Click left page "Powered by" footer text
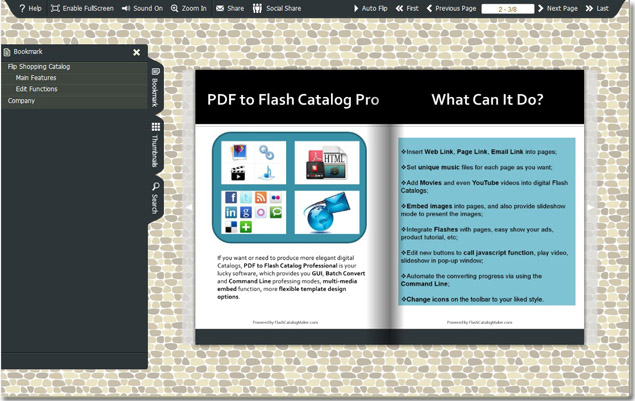This screenshot has width=635, height=401. pyautogui.click(x=285, y=322)
